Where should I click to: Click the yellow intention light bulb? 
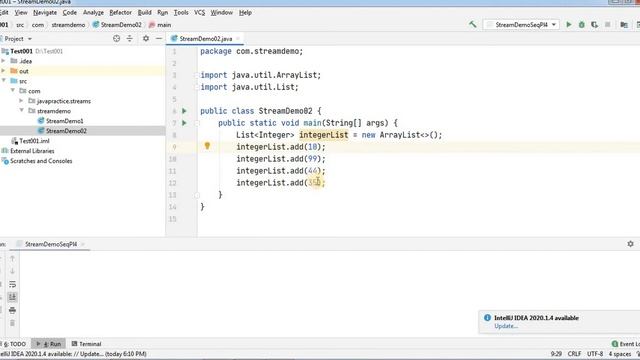pos(207,146)
